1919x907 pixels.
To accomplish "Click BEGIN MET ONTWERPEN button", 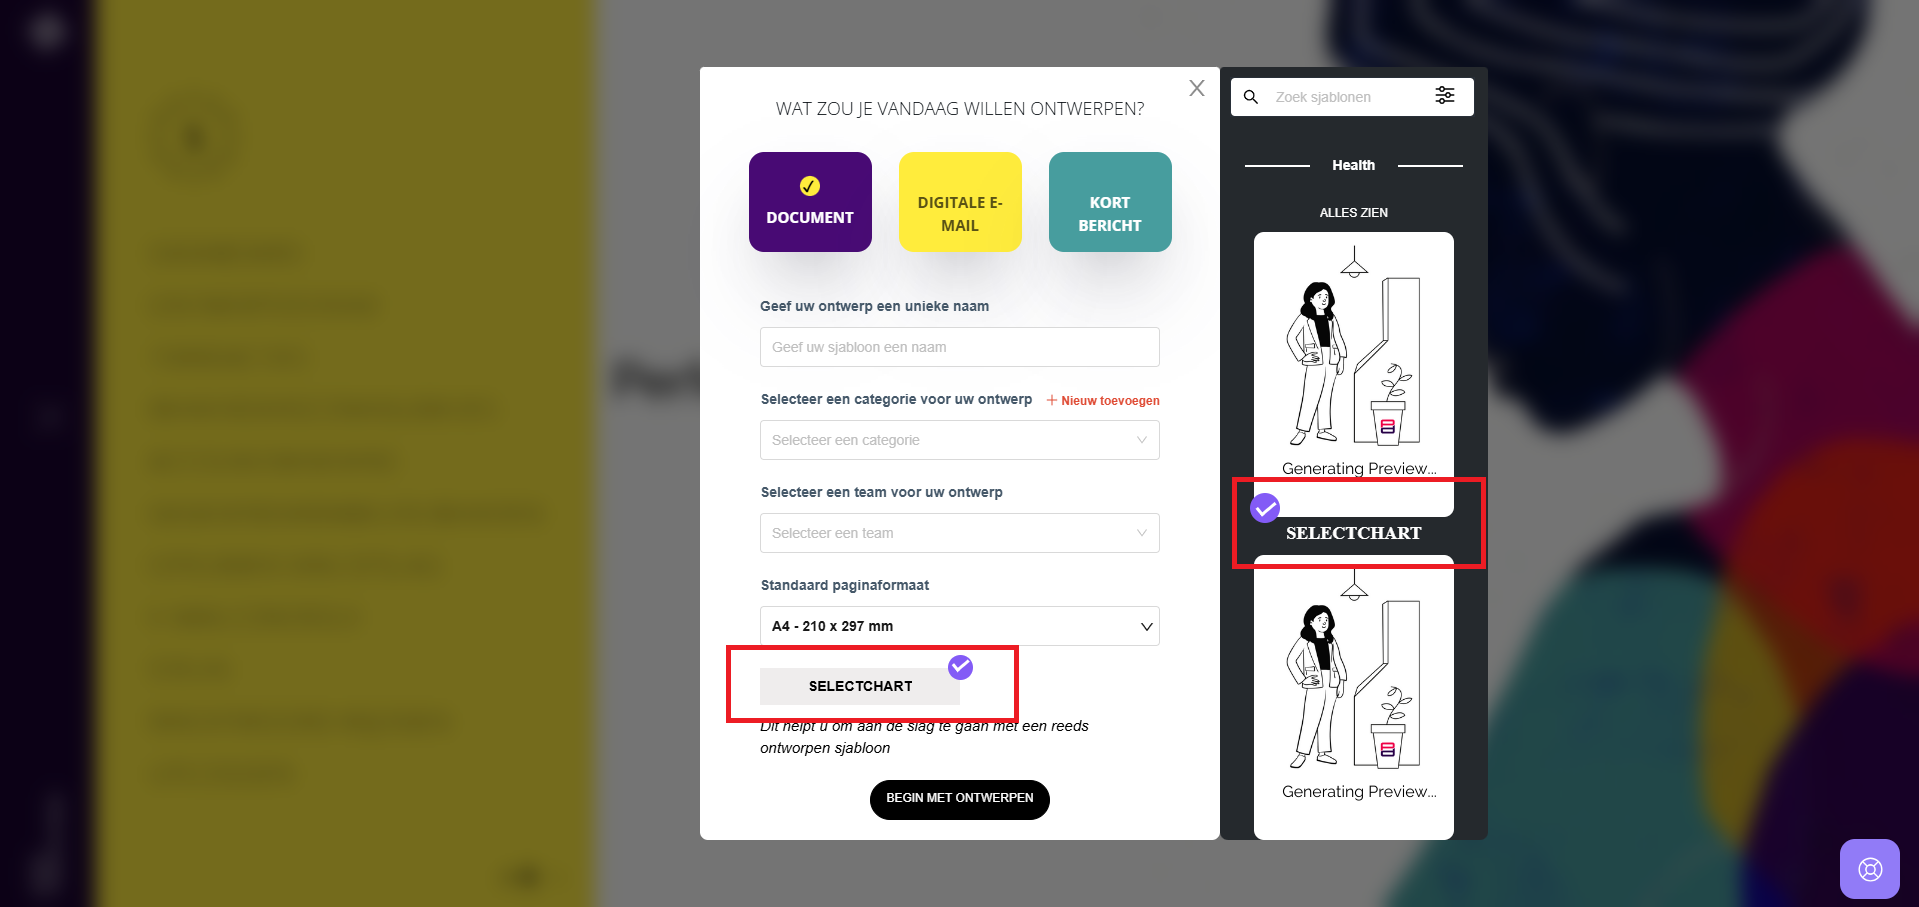I will 960,799.
